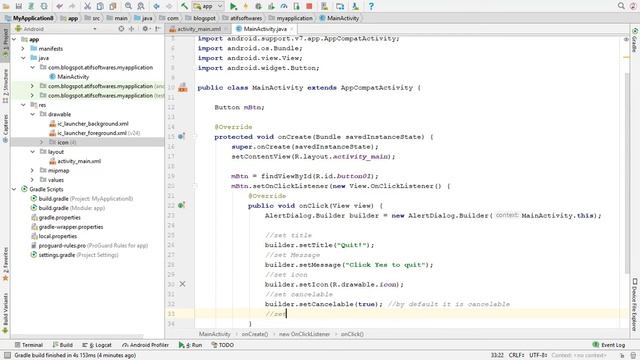Select the MainActivity.java editor tab
The width and height of the screenshot is (640, 360).
click(x=264, y=29)
